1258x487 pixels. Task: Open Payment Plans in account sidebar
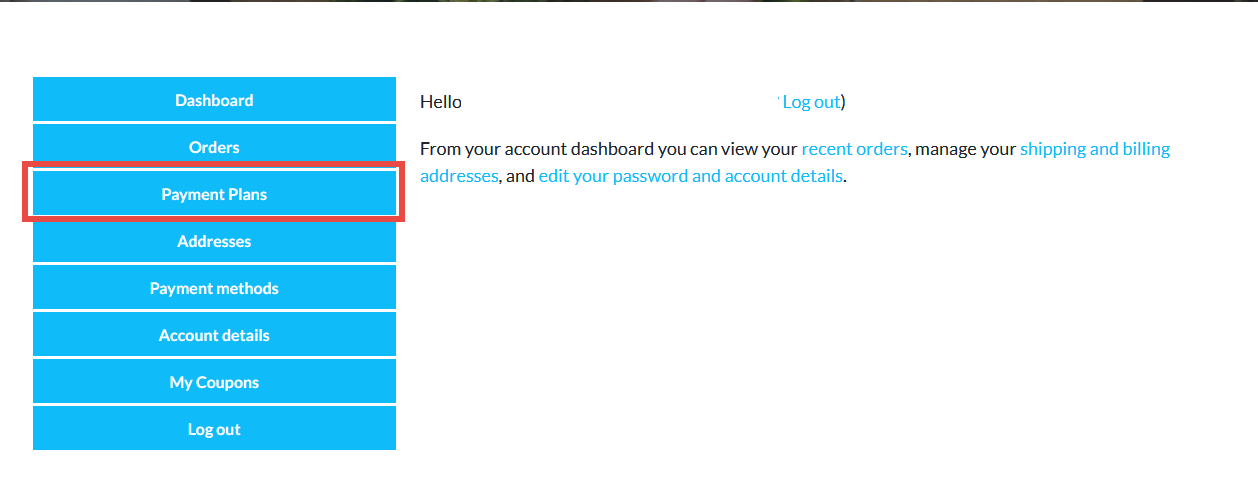(x=214, y=194)
